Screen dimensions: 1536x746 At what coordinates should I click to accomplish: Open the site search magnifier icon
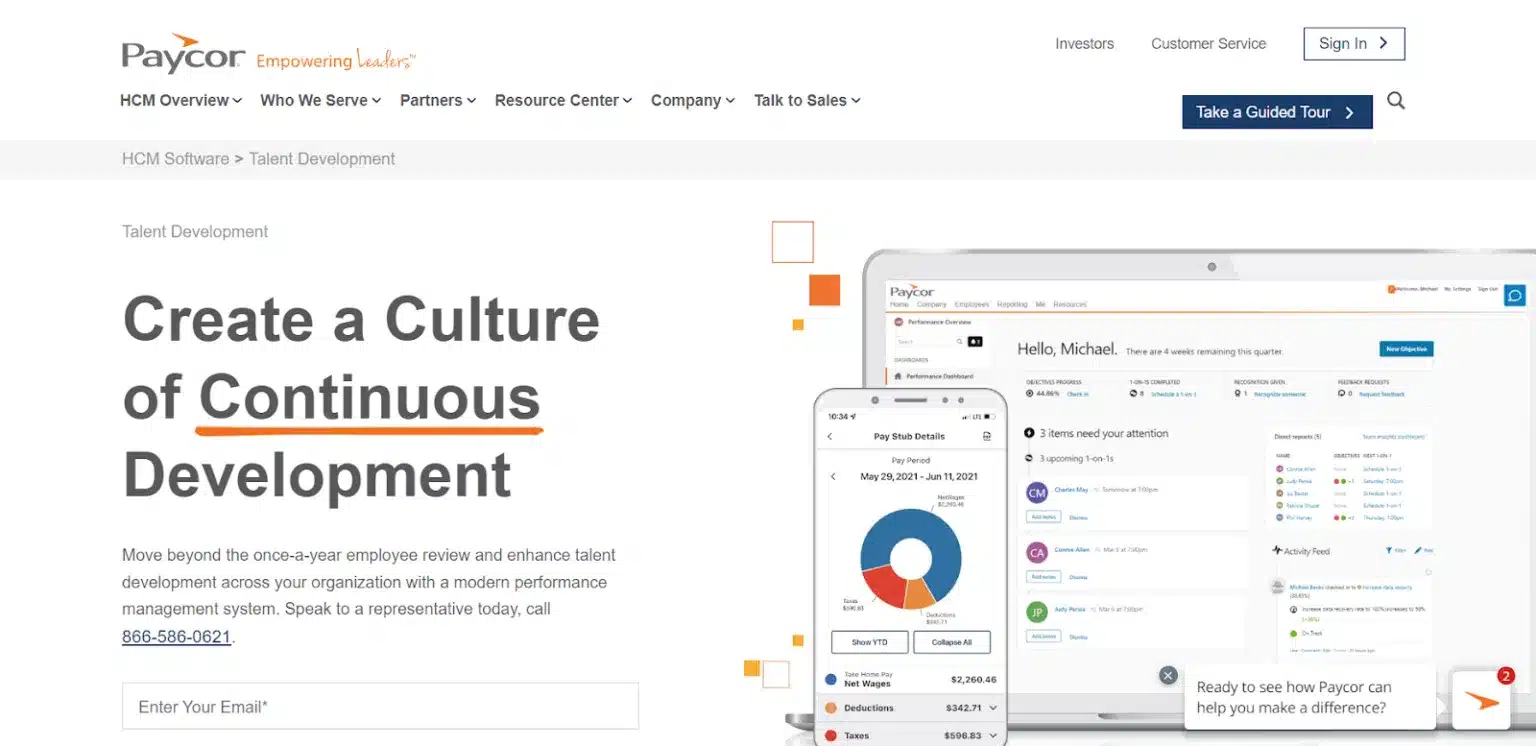1396,100
